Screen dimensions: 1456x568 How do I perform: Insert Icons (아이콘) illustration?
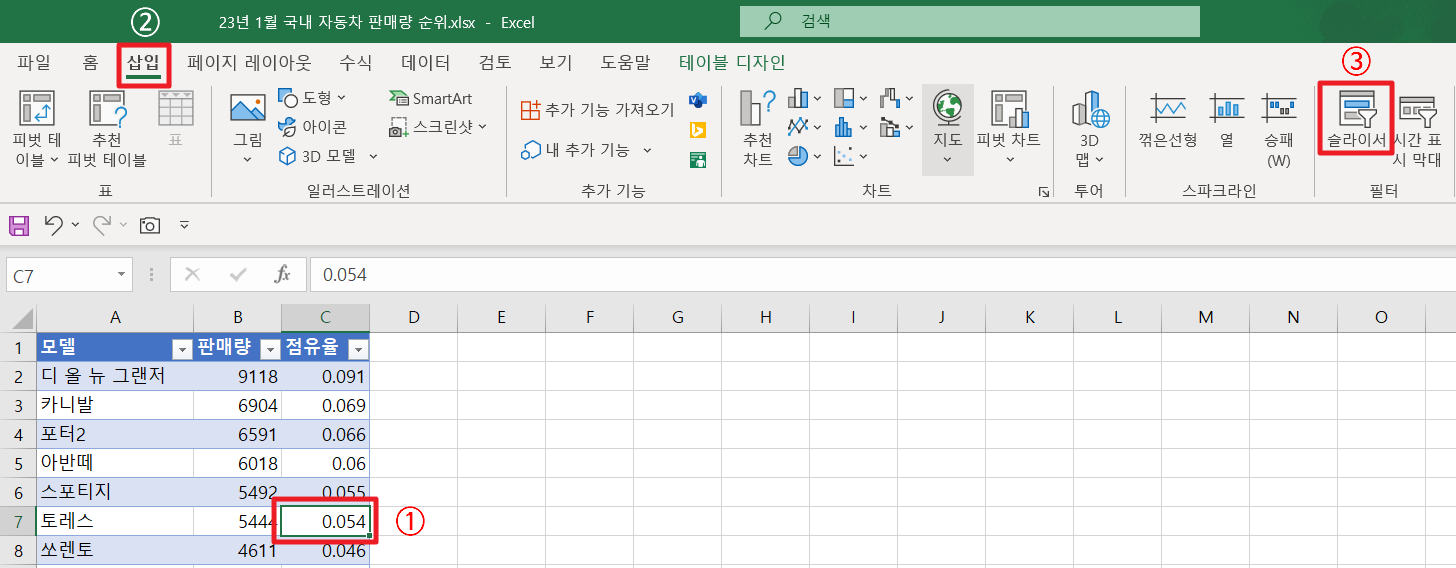[x=312, y=127]
